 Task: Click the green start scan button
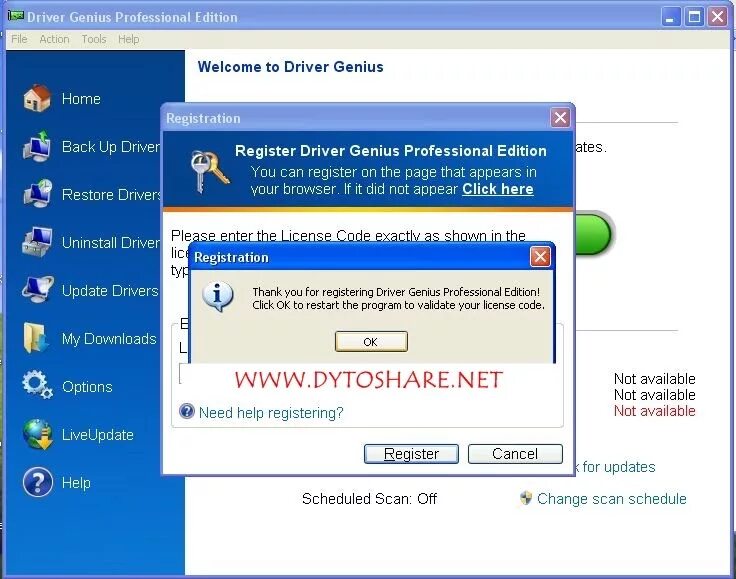594,234
